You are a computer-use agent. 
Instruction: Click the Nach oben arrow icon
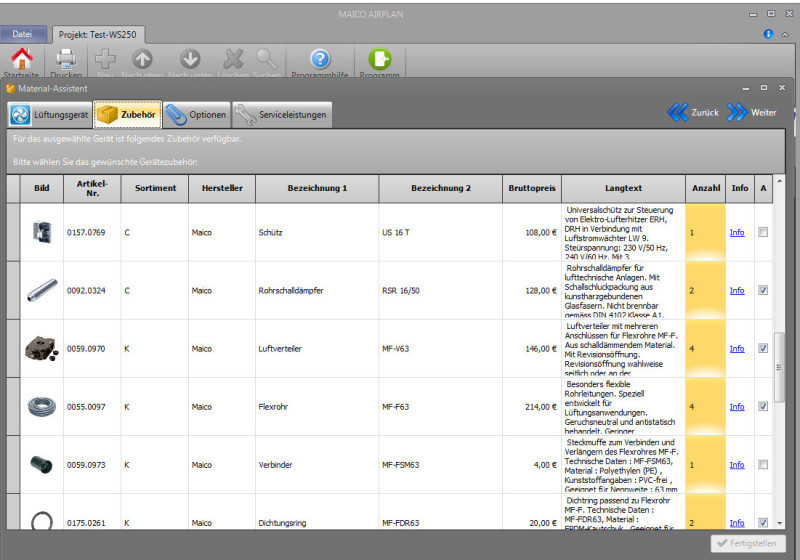pyautogui.click(x=142, y=59)
